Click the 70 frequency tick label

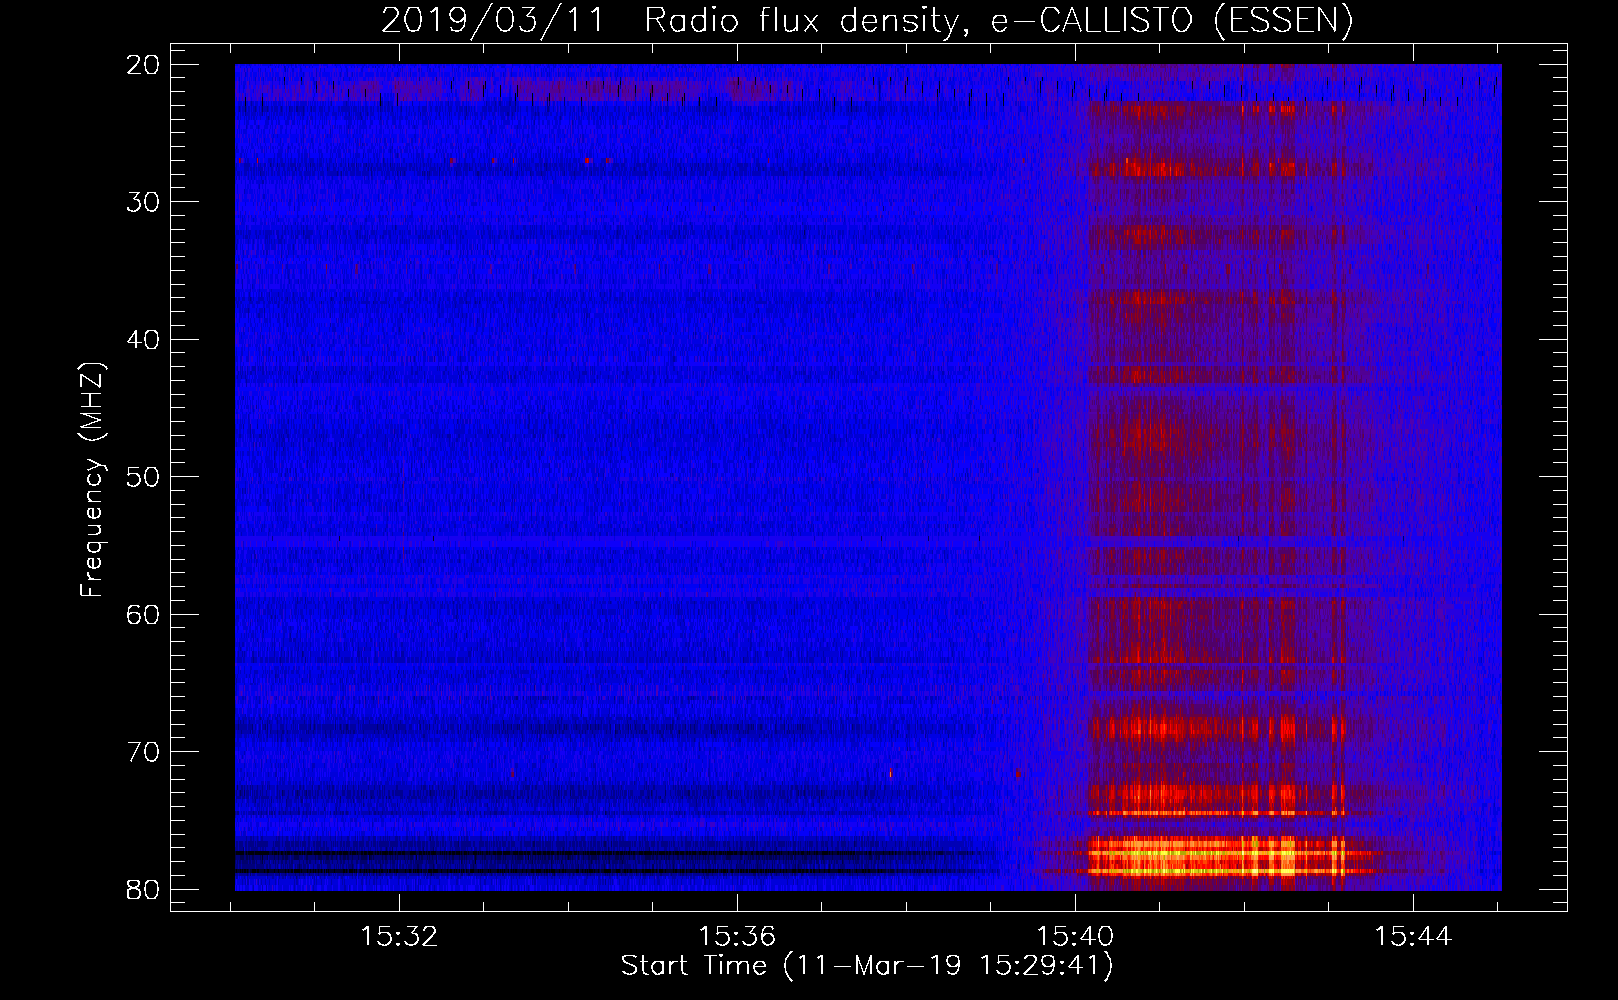(144, 752)
